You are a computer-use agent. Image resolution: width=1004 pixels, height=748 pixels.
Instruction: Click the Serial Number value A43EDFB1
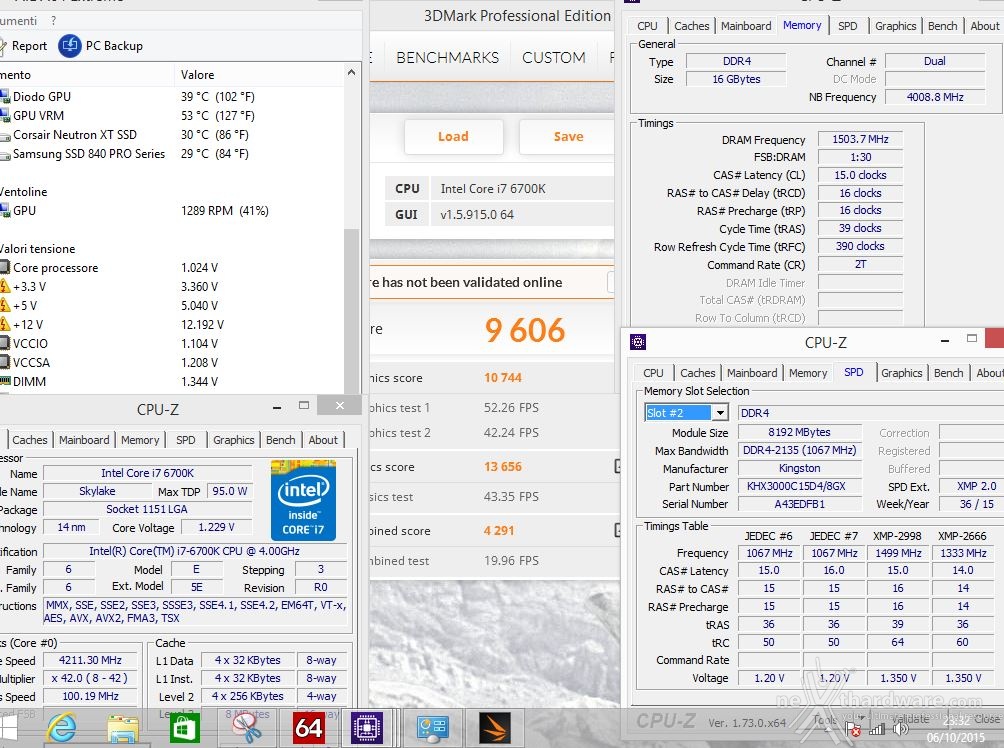pos(800,504)
